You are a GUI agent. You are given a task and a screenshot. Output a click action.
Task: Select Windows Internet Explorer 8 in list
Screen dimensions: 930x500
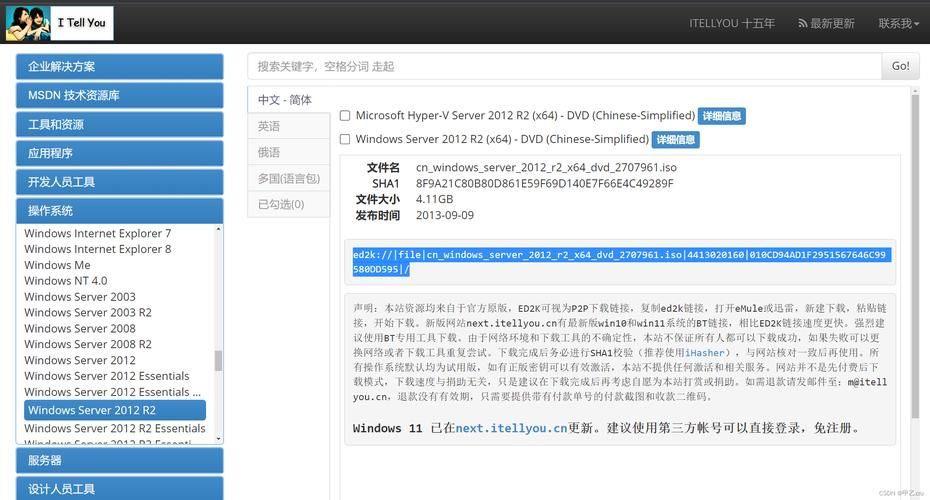[x=97, y=249]
